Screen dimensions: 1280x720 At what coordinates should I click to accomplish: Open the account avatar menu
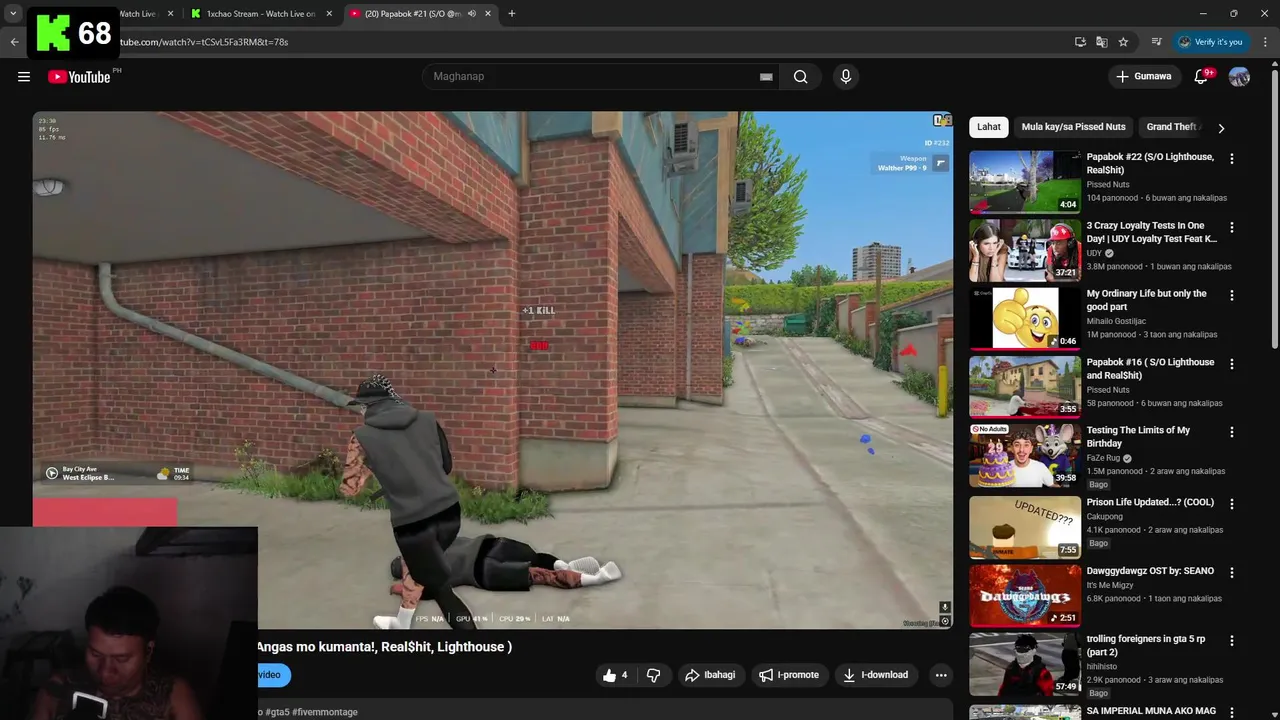(x=1239, y=77)
